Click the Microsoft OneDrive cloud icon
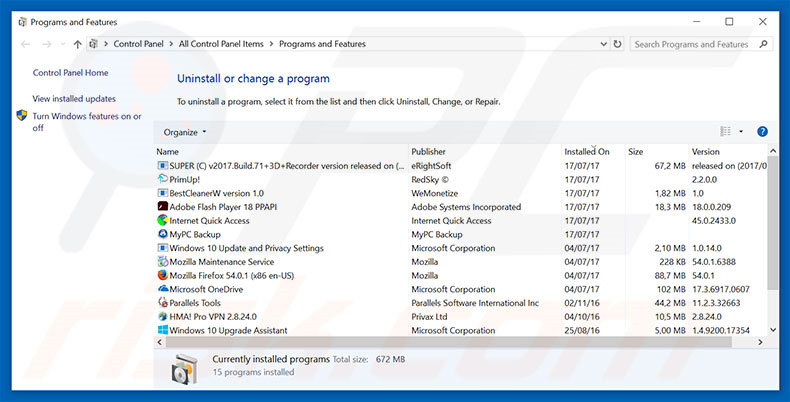The width and height of the screenshot is (790, 402). tap(162, 289)
